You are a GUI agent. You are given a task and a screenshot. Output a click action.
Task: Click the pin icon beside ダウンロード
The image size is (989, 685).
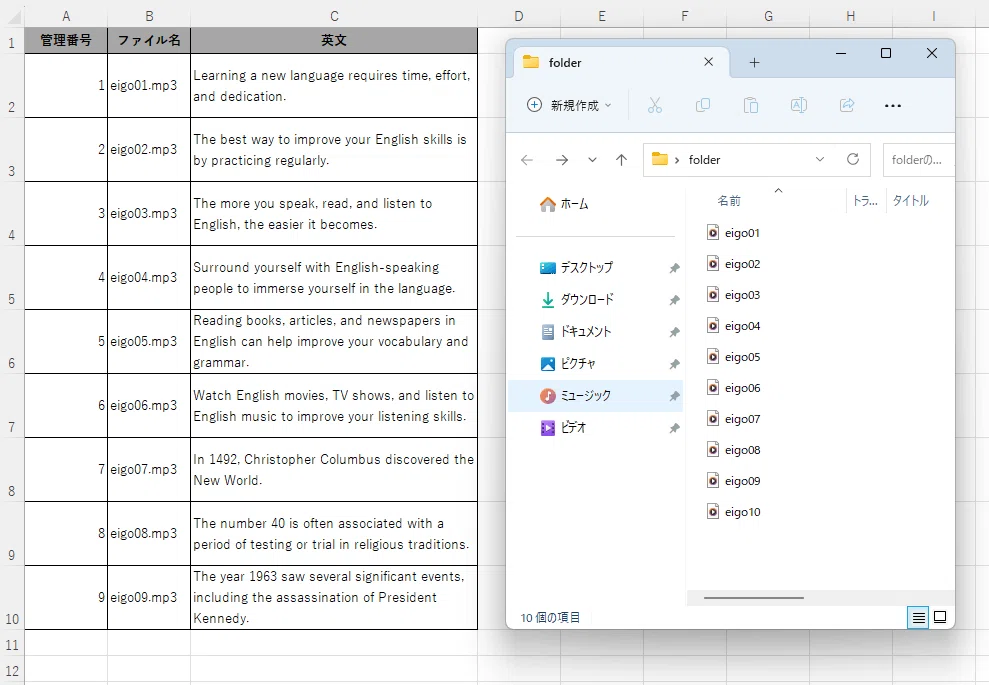[674, 300]
